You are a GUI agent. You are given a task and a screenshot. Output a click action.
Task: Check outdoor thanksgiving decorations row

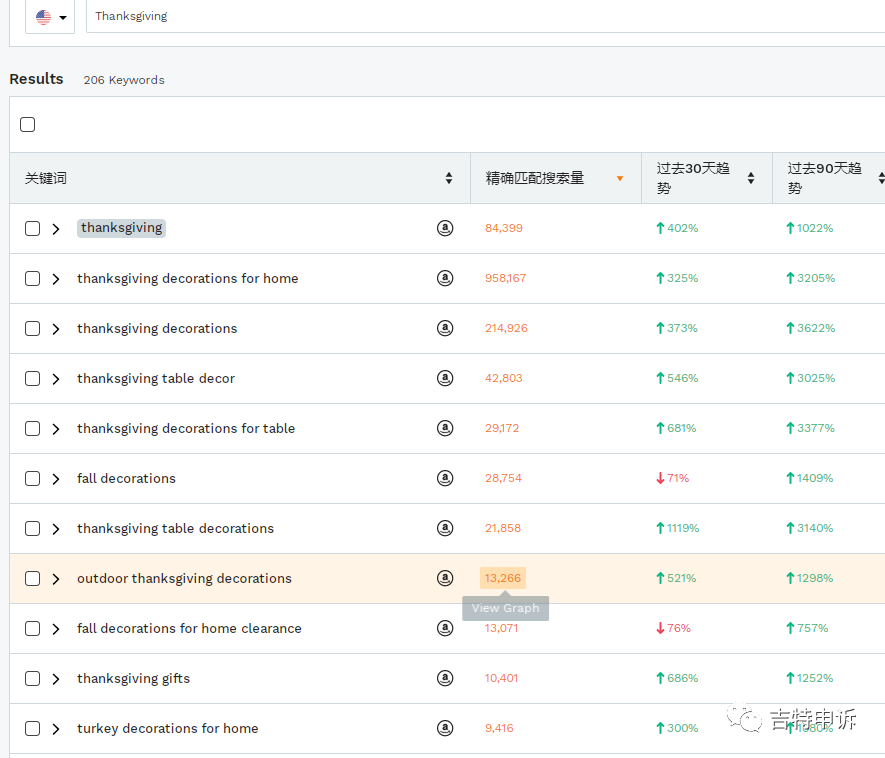coord(33,579)
